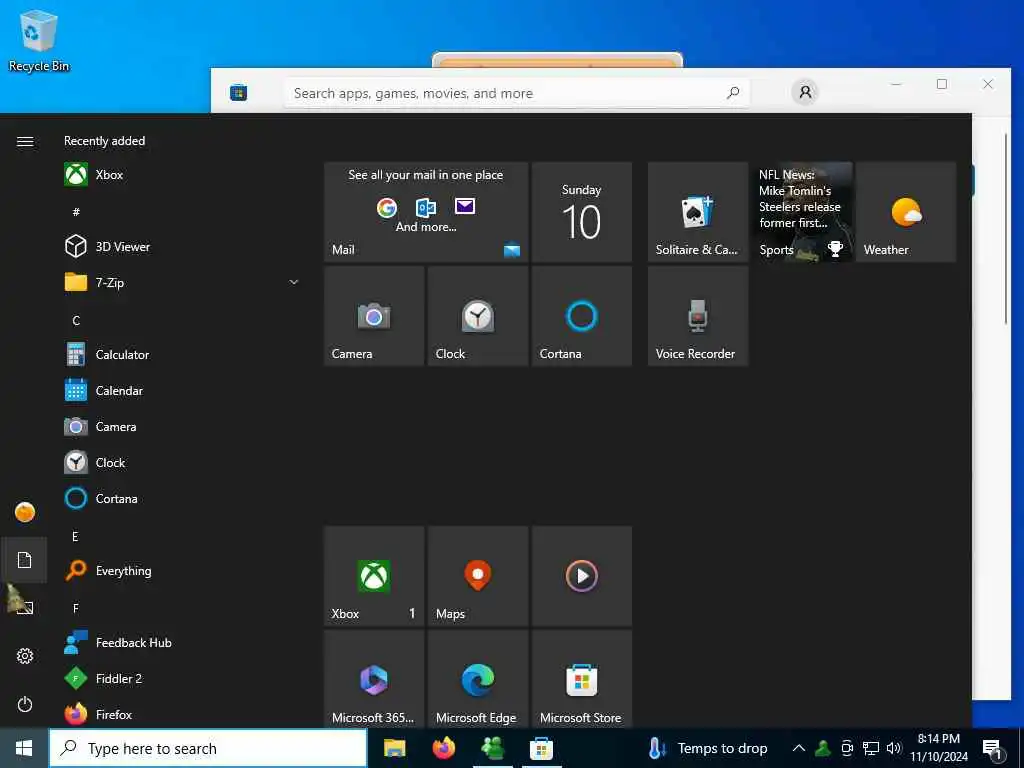Open the Sunday 10 calendar tile
Viewport: 1024px width, 768px height.
pos(582,212)
